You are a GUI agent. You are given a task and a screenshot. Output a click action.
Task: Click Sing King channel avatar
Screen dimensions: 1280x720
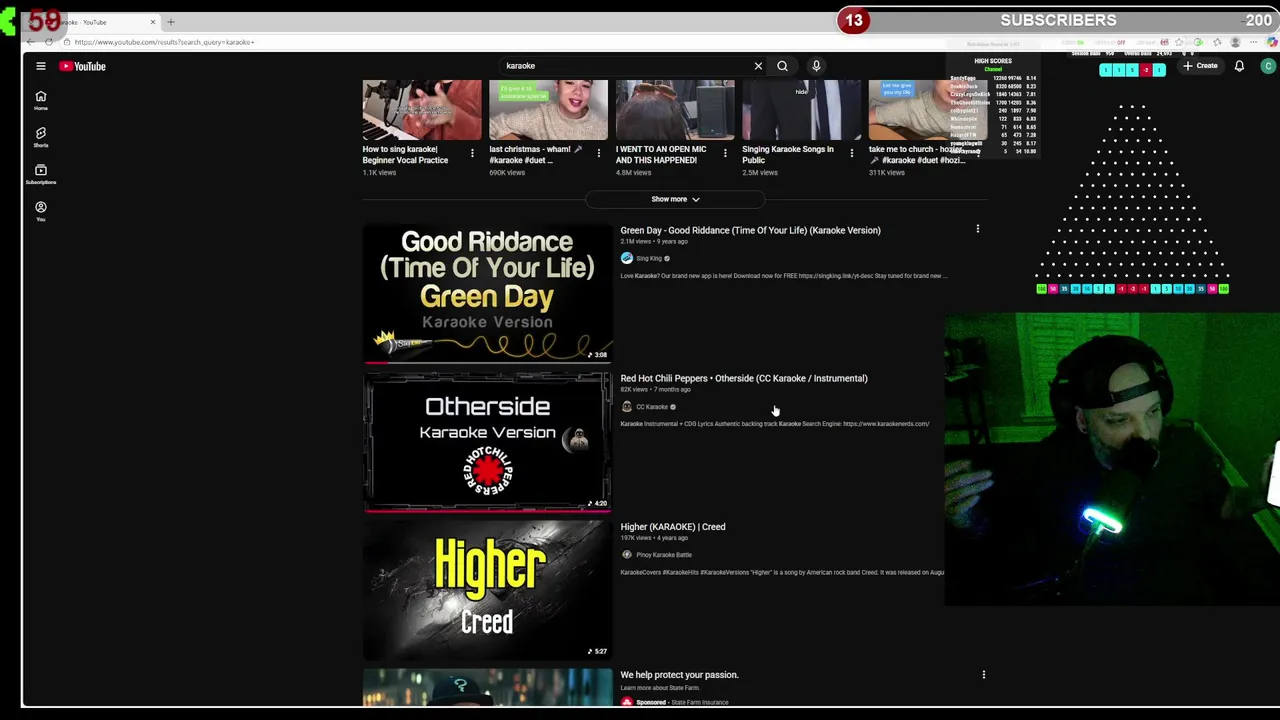tap(627, 258)
